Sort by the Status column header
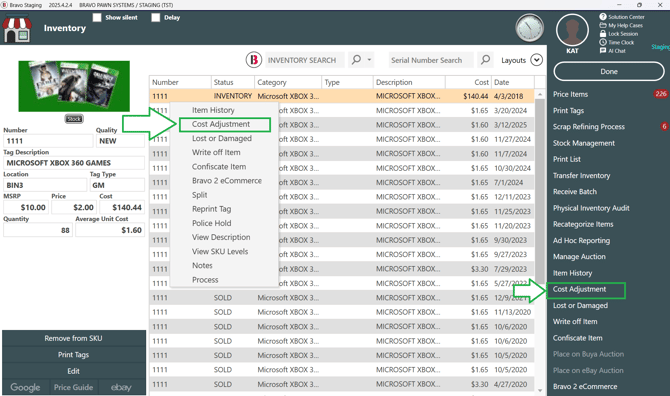This screenshot has height=396, width=670. (232, 82)
